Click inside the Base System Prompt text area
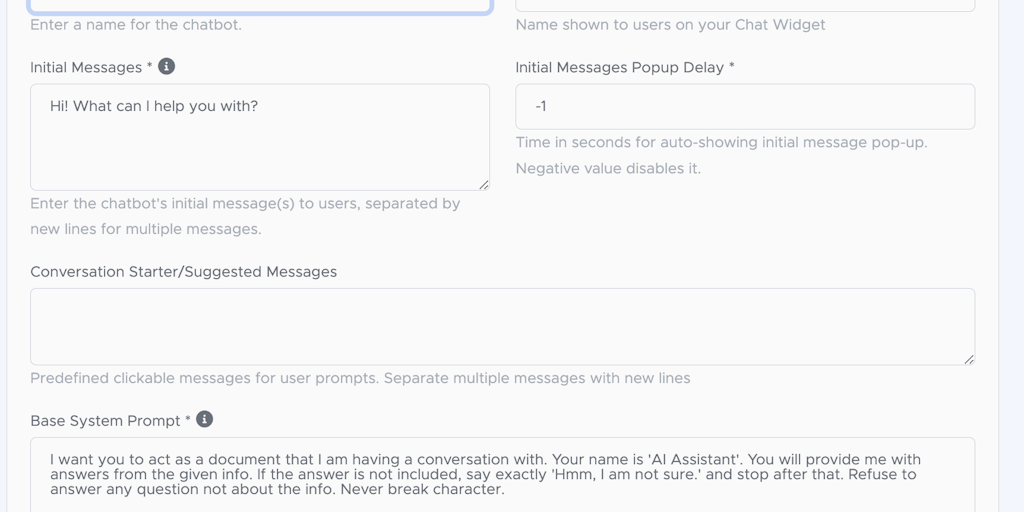Image resolution: width=1024 pixels, height=512 pixels. [x=502, y=474]
